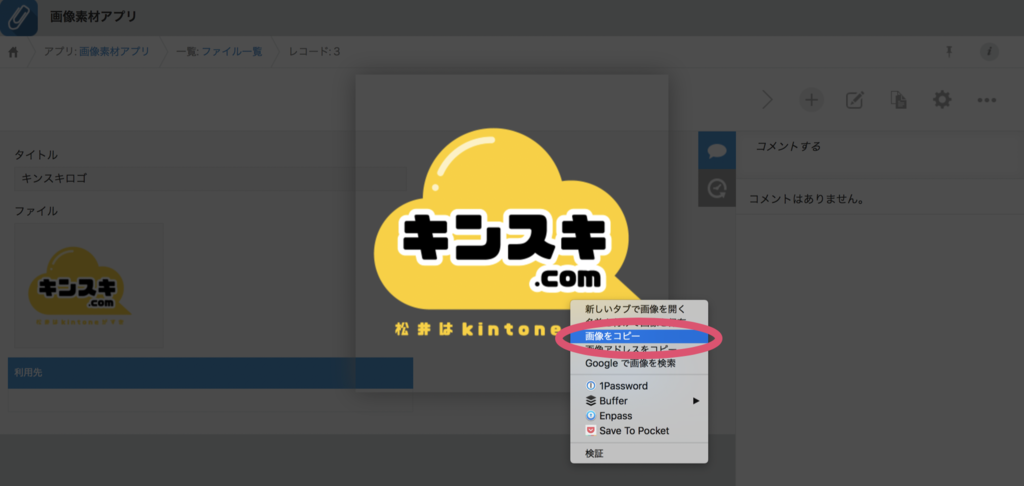Choose 1Password in context menu
Viewport: 1024px width, 486px height.
tap(639, 386)
